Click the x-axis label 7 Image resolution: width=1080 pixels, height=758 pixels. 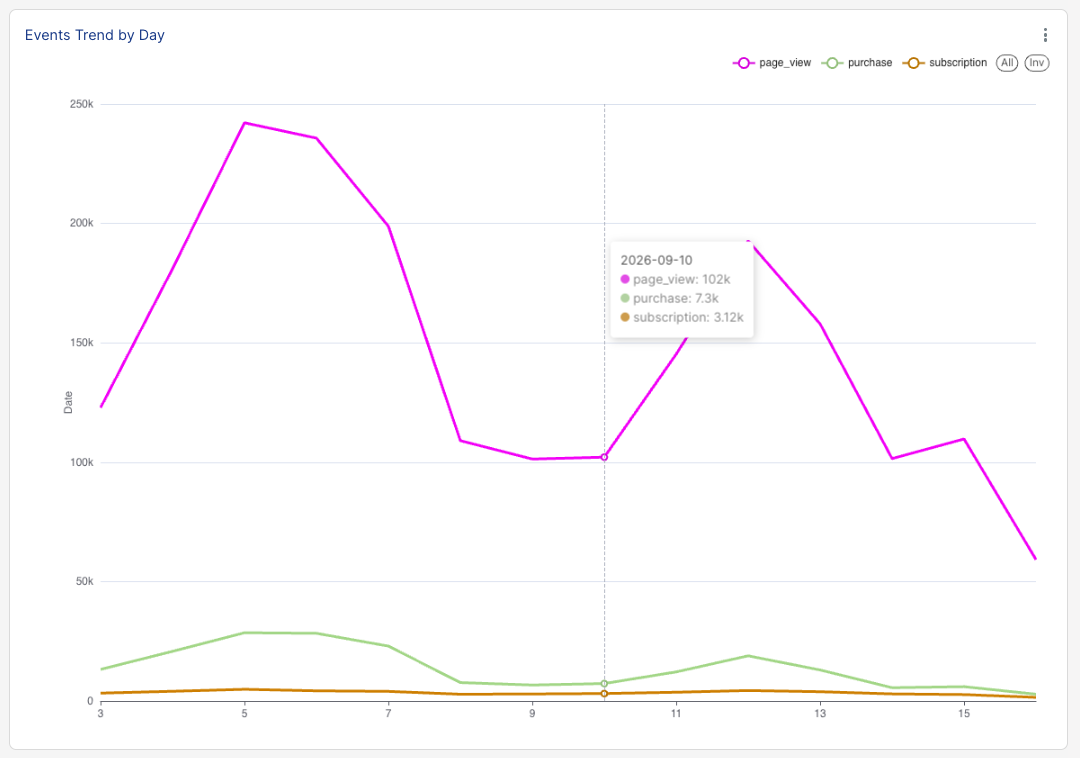pyautogui.click(x=388, y=713)
